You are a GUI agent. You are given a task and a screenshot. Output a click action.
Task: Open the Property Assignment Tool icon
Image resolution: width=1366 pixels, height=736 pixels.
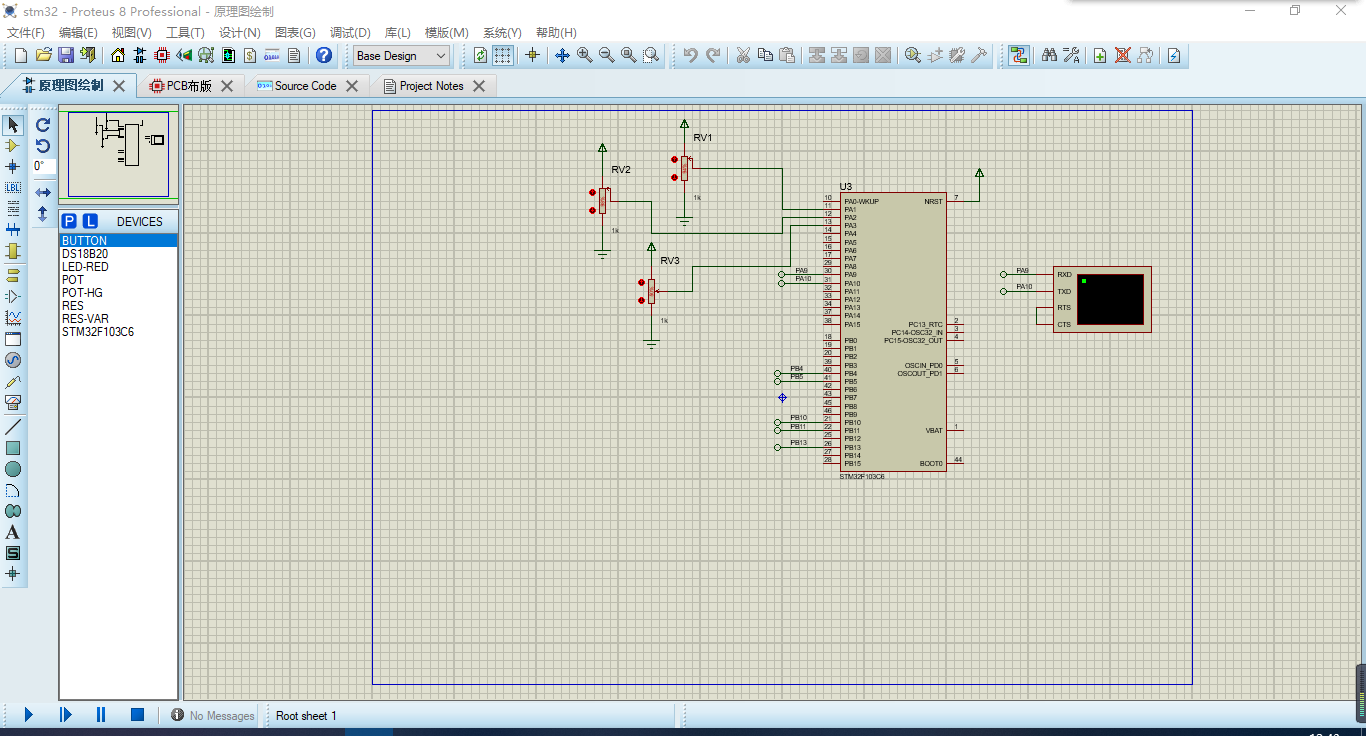point(1071,55)
